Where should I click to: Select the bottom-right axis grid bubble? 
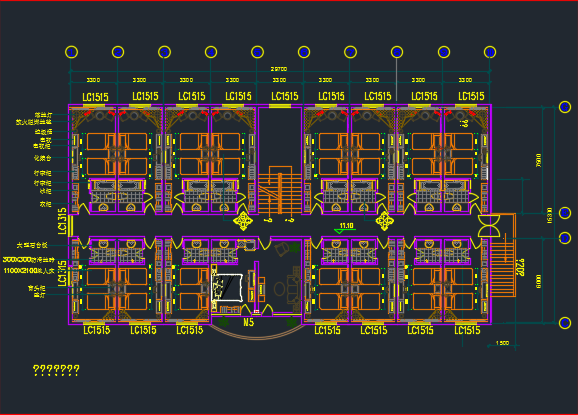point(565,323)
